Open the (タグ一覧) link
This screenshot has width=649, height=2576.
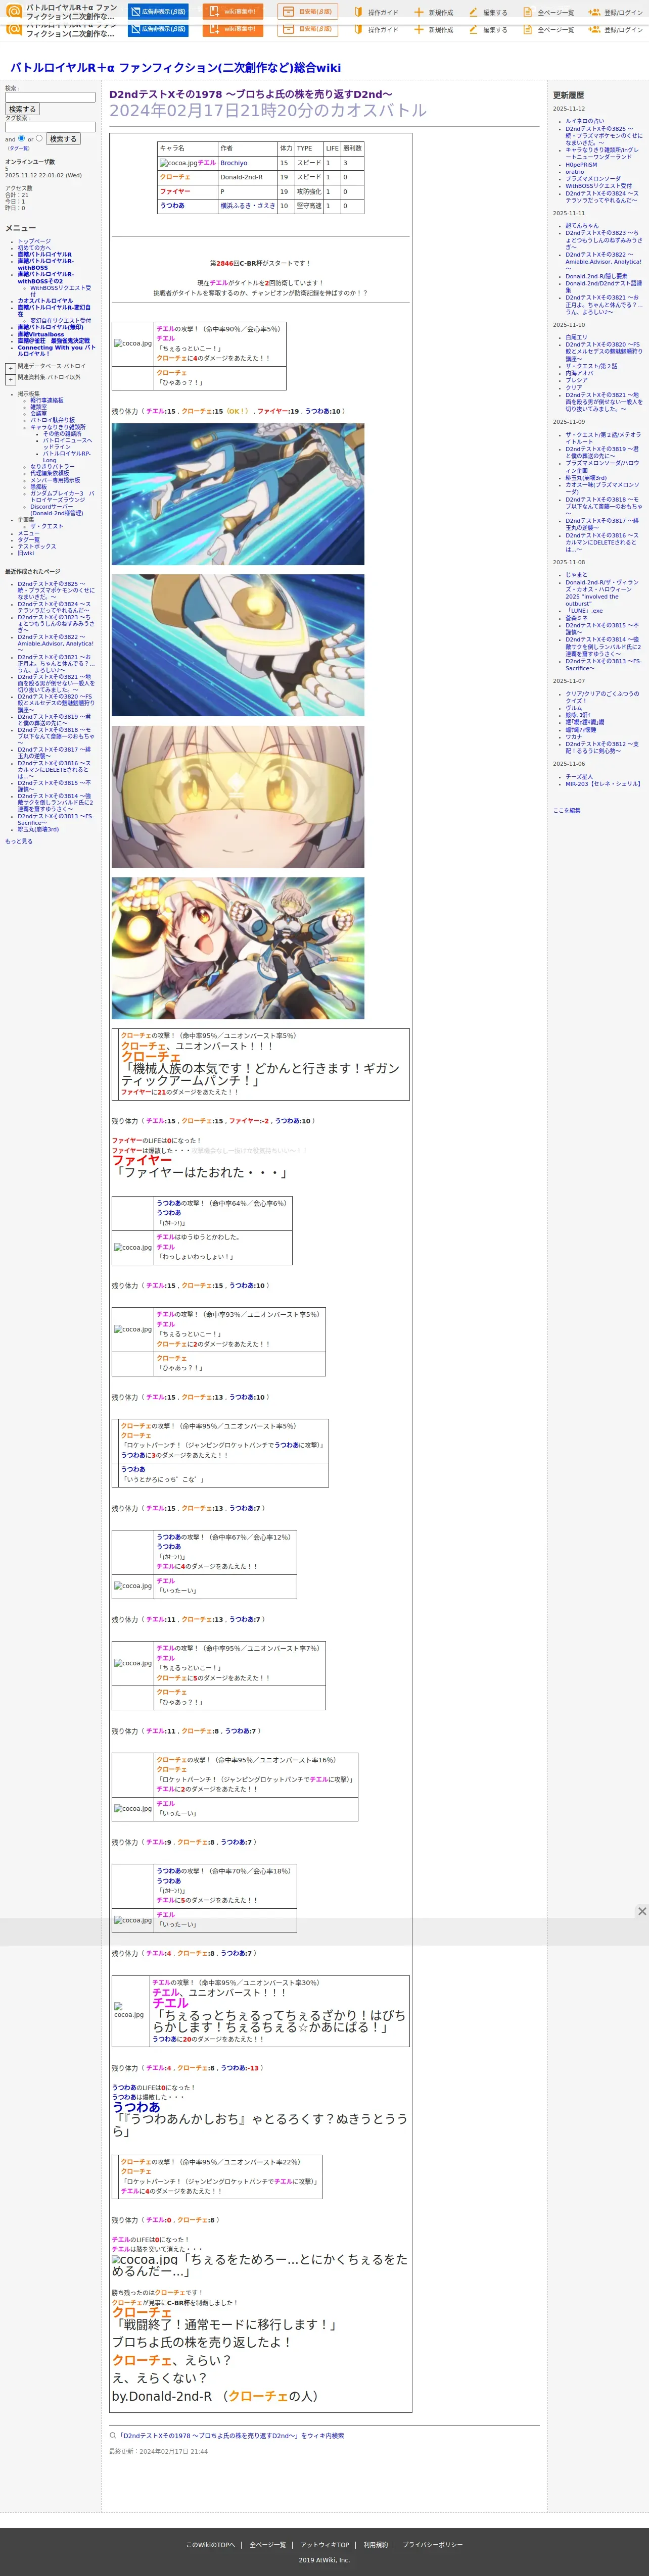18,148
